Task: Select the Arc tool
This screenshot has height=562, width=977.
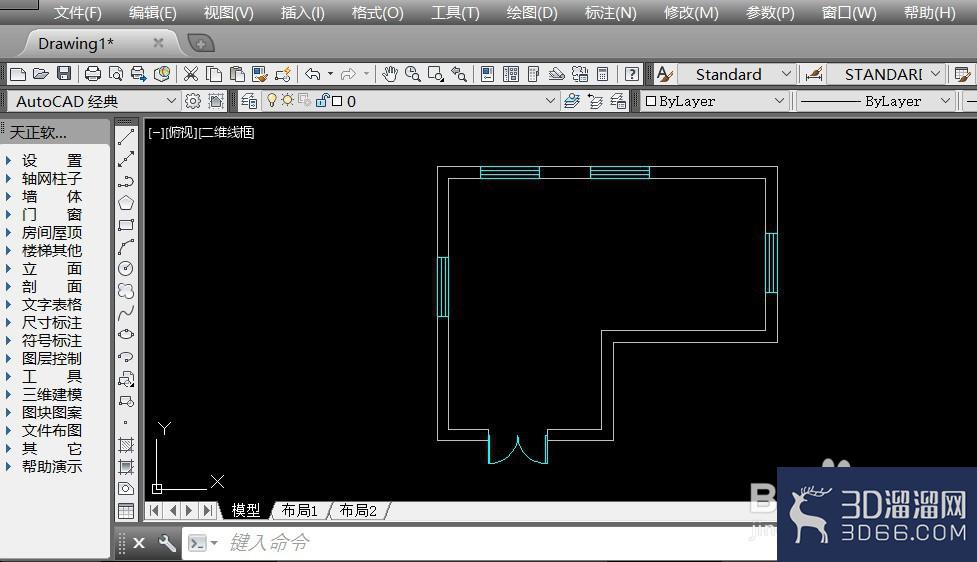Action: pos(126,247)
